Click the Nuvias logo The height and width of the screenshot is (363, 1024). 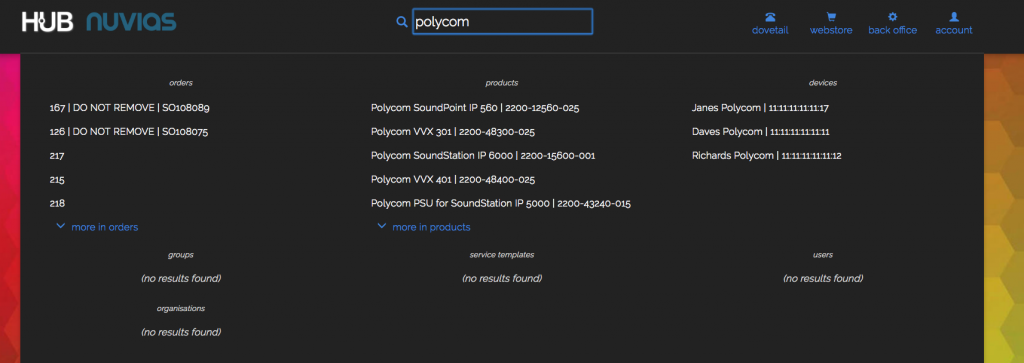131,22
